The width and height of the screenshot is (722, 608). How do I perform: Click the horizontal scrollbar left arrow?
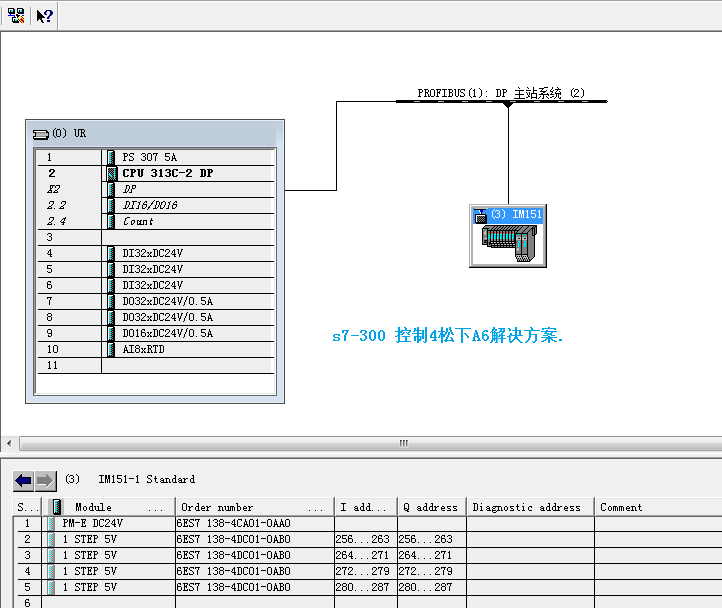click(x=7, y=442)
